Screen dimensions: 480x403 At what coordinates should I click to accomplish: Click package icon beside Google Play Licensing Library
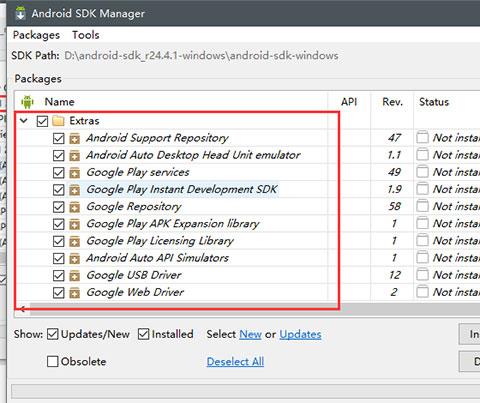[x=75, y=241]
